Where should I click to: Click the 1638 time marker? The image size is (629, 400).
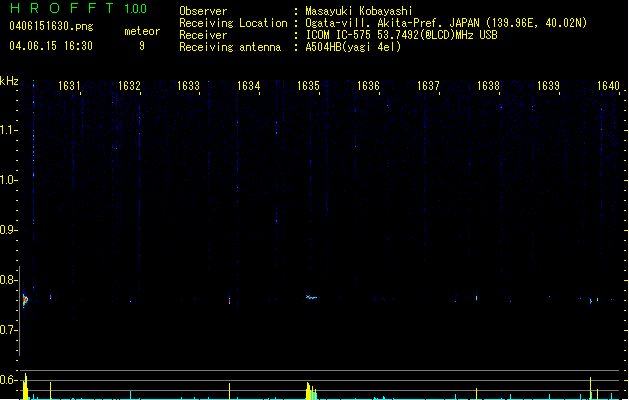click(488, 86)
